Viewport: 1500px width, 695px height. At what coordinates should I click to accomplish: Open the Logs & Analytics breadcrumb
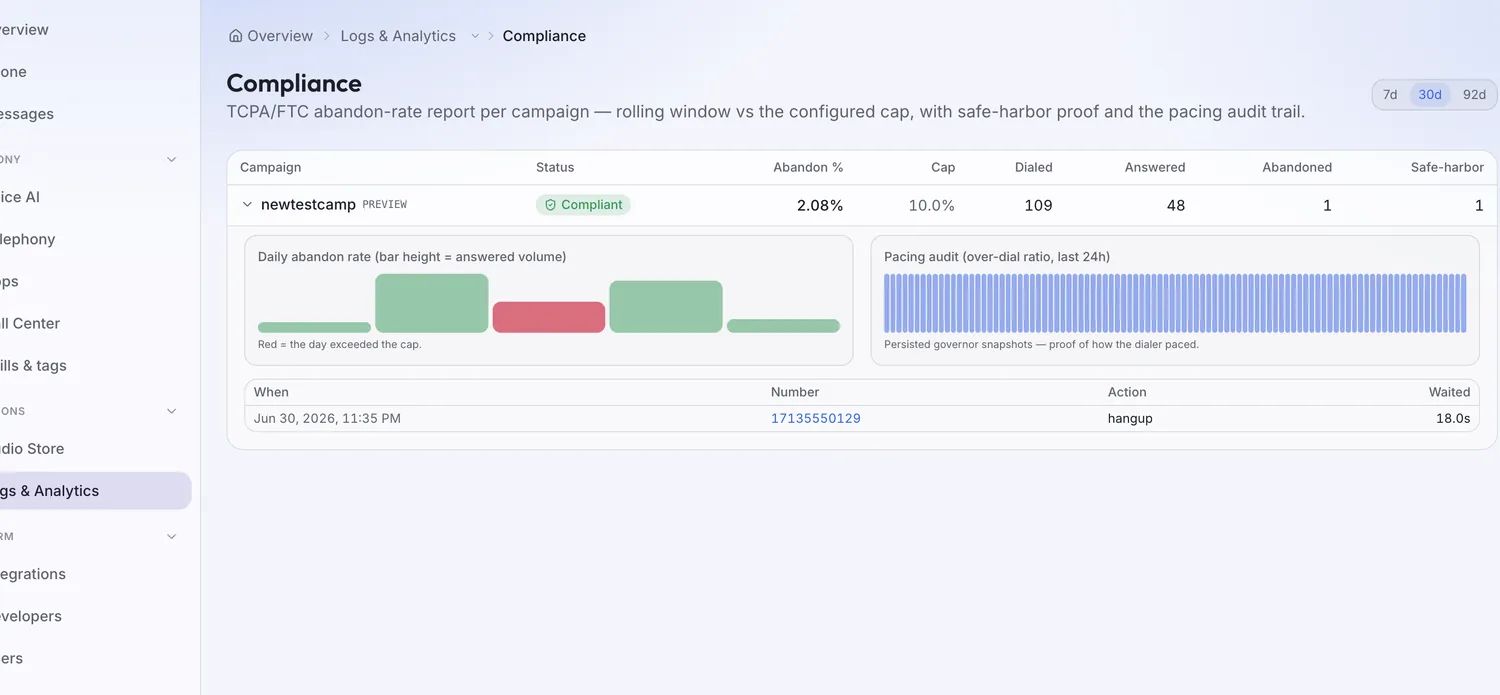pos(398,36)
